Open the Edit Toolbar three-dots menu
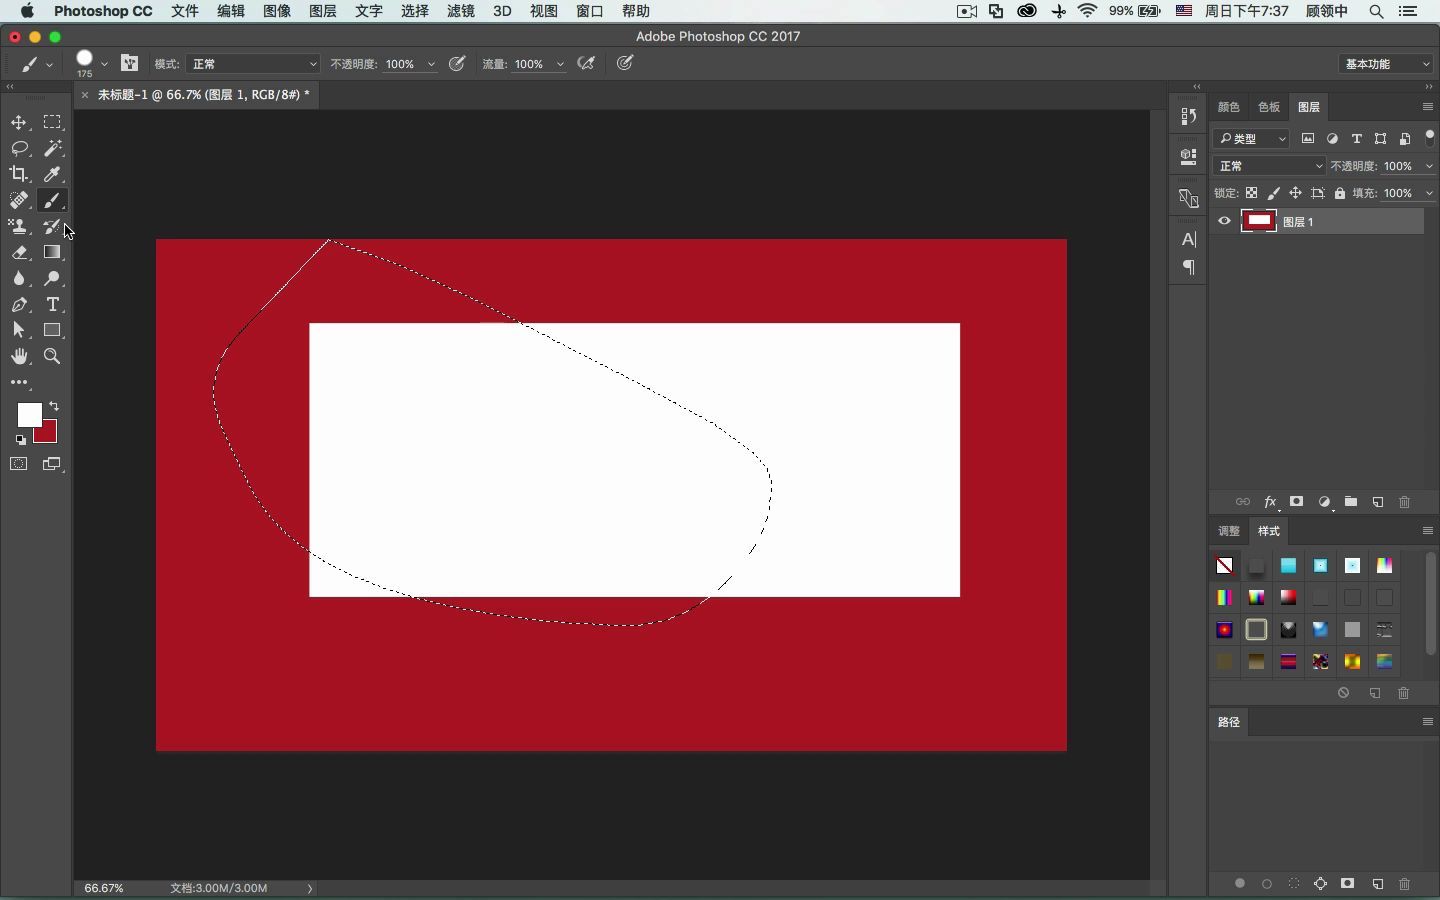 click(x=19, y=382)
